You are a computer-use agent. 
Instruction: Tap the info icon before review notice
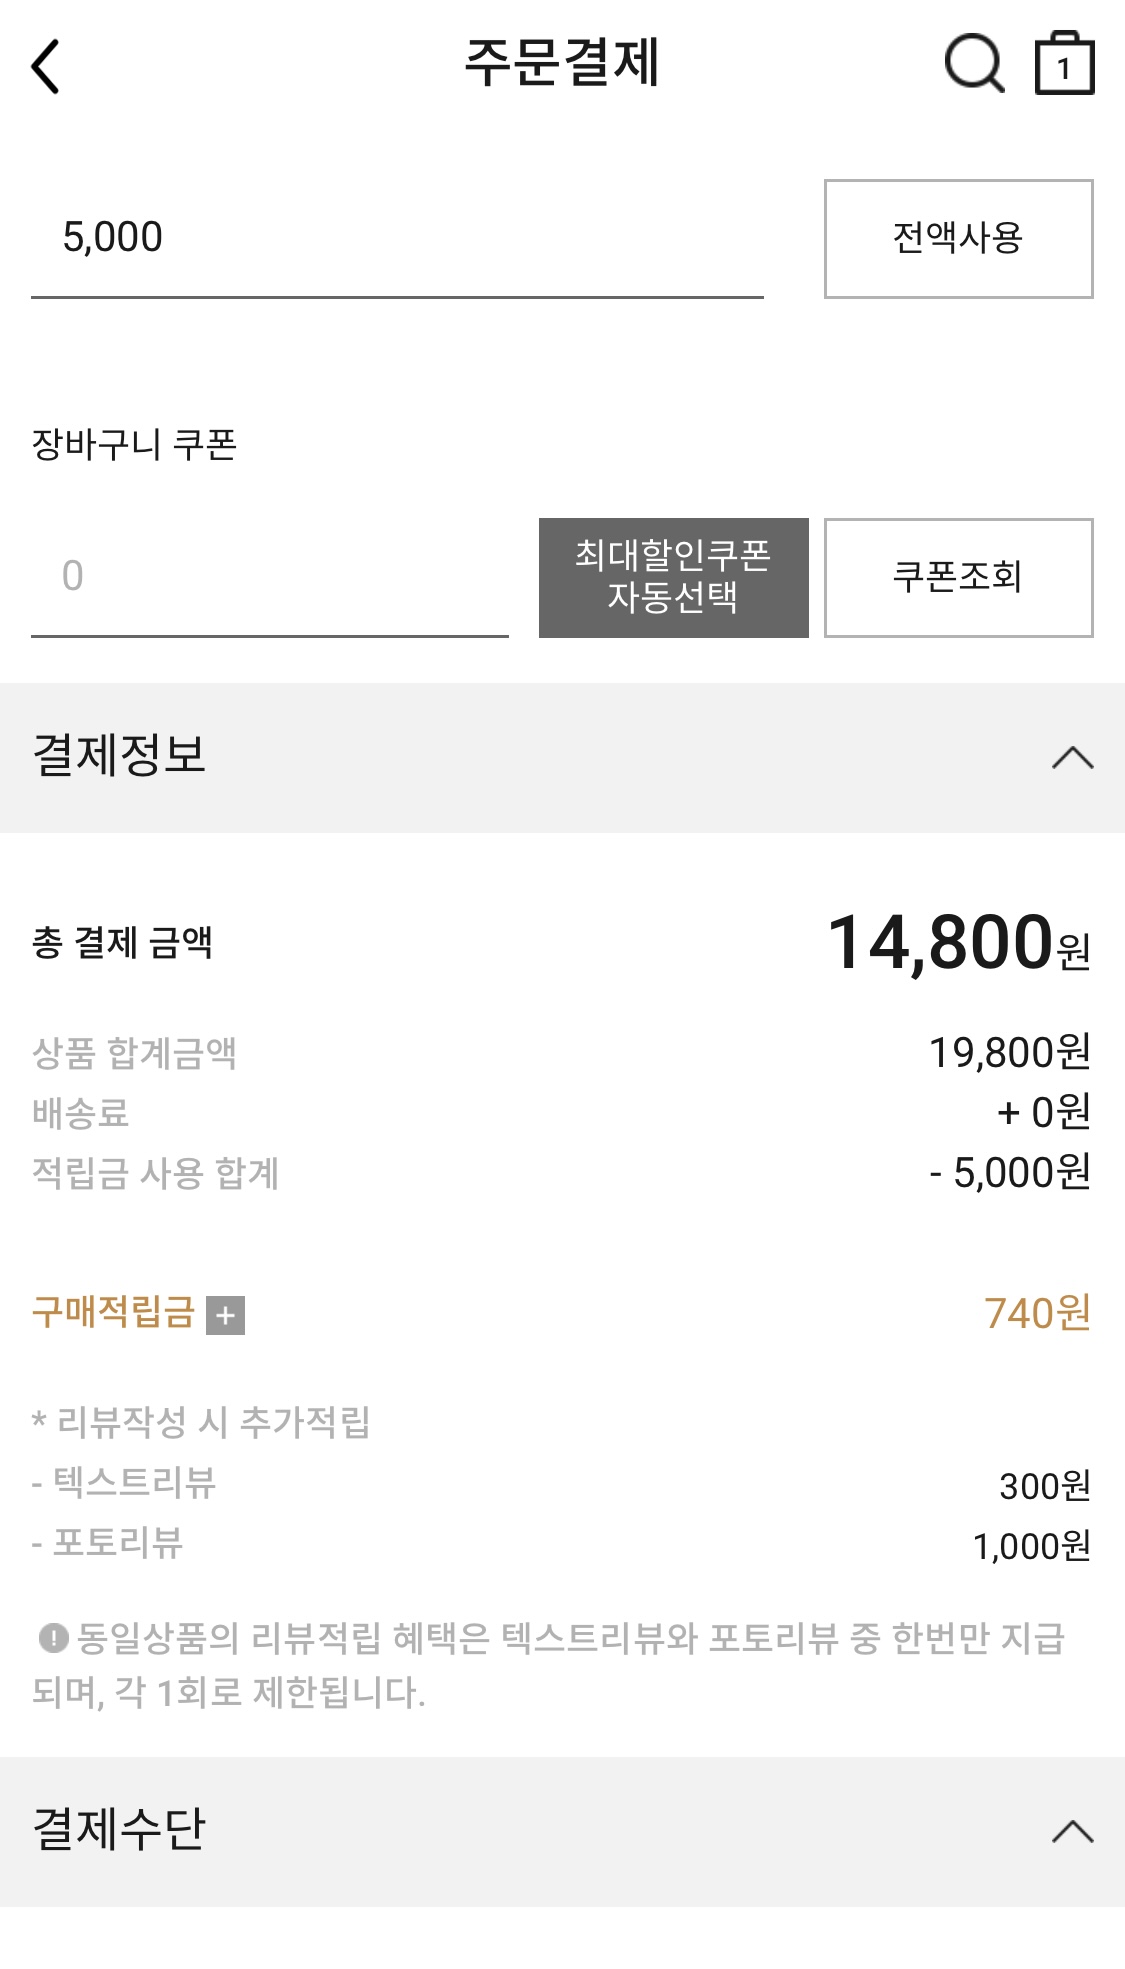click(x=53, y=1638)
